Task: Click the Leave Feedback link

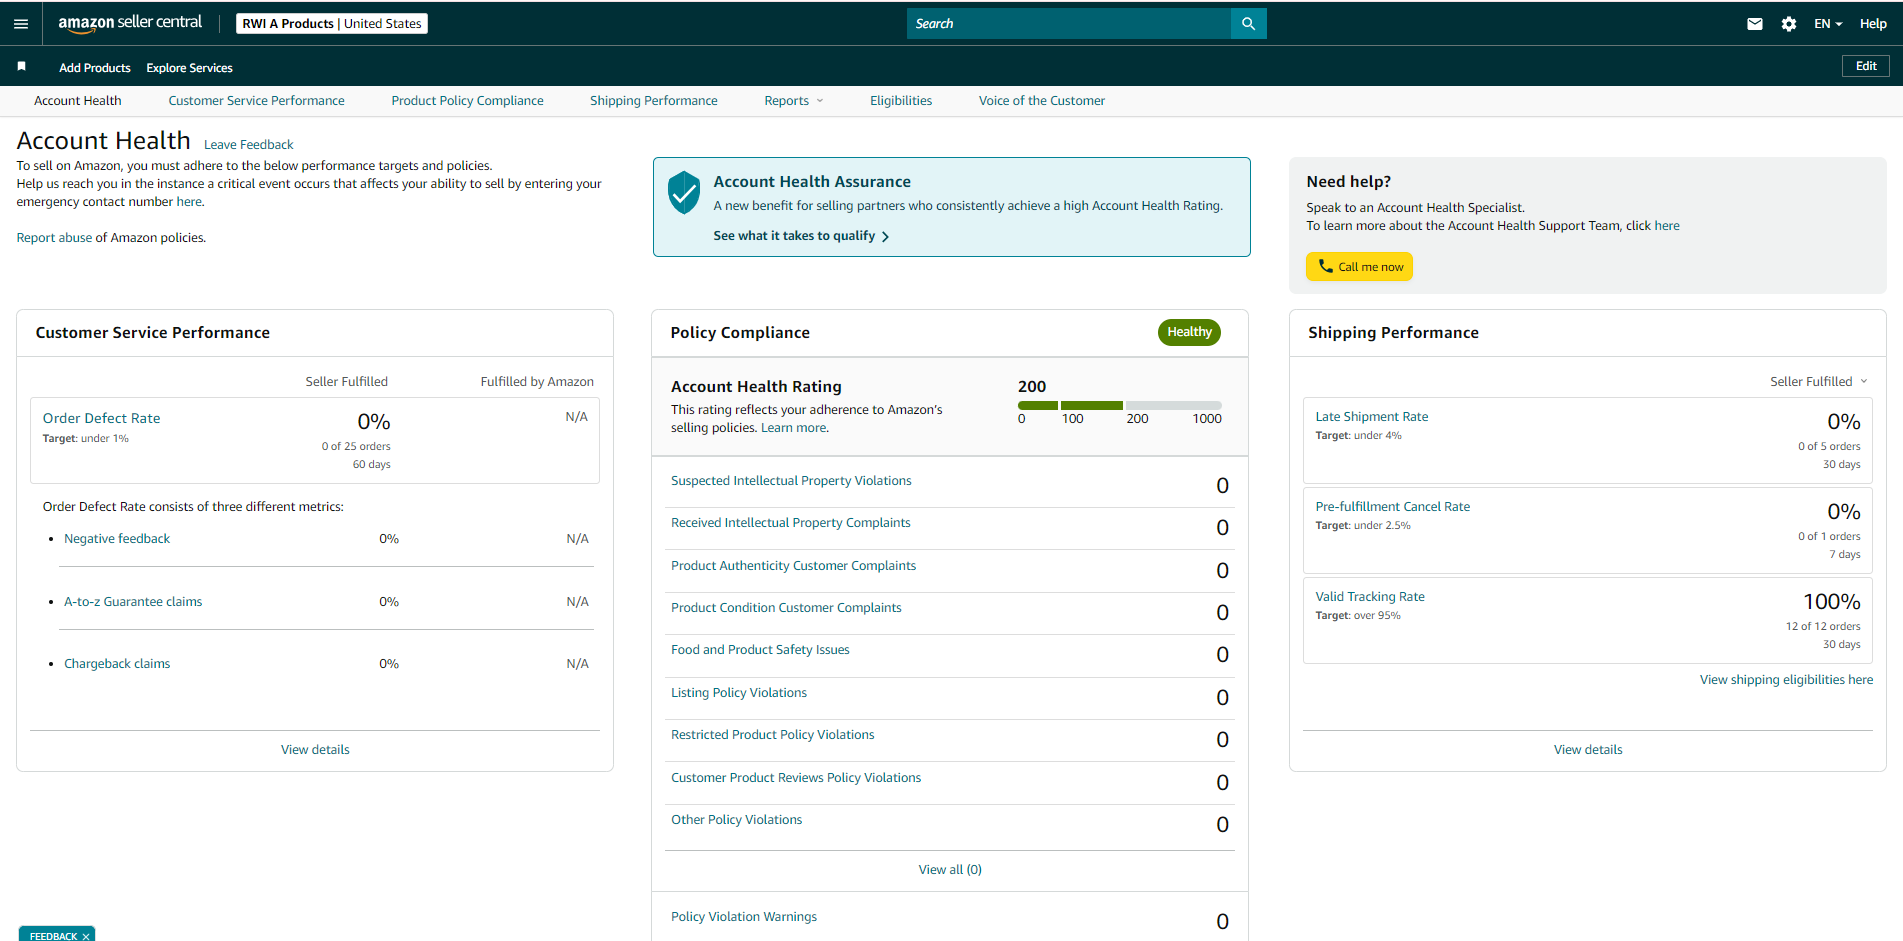Action: (x=249, y=145)
